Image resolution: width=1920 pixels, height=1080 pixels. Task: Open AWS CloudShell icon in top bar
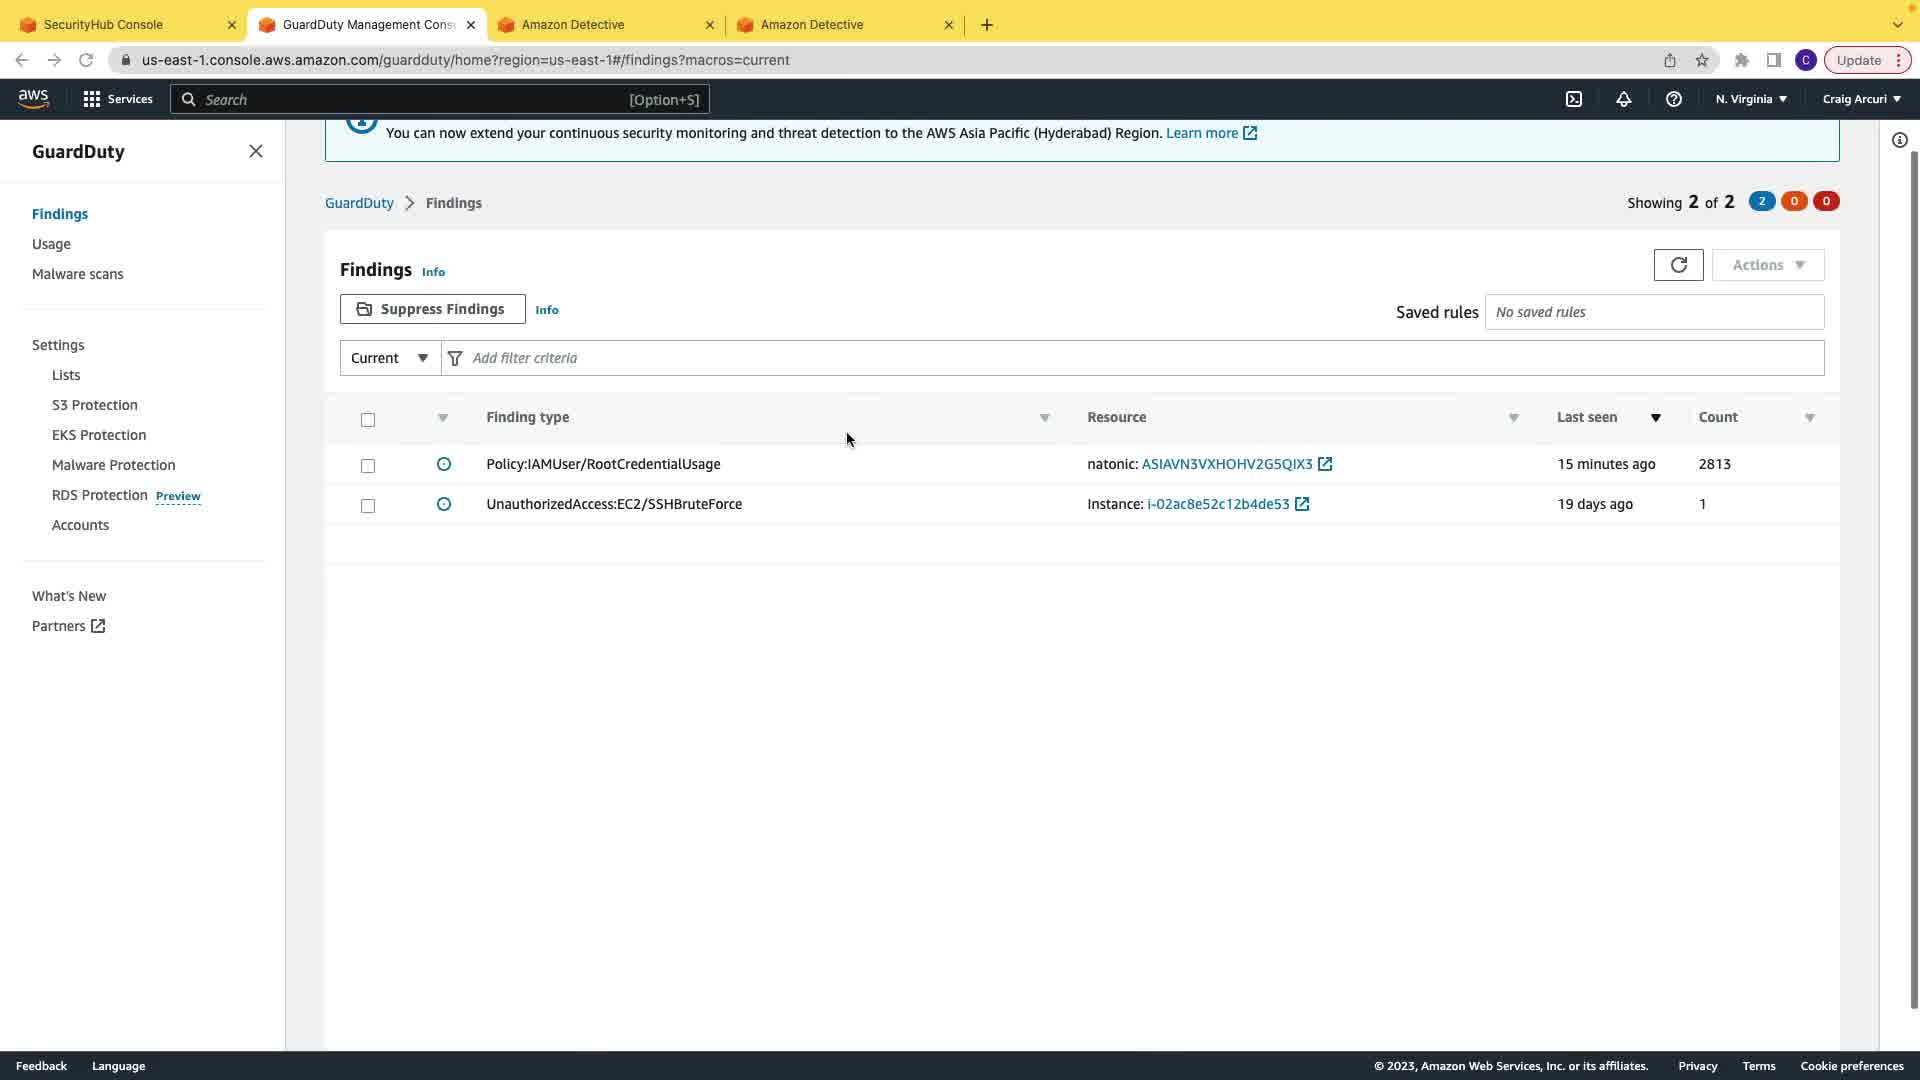click(x=1574, y=99)
